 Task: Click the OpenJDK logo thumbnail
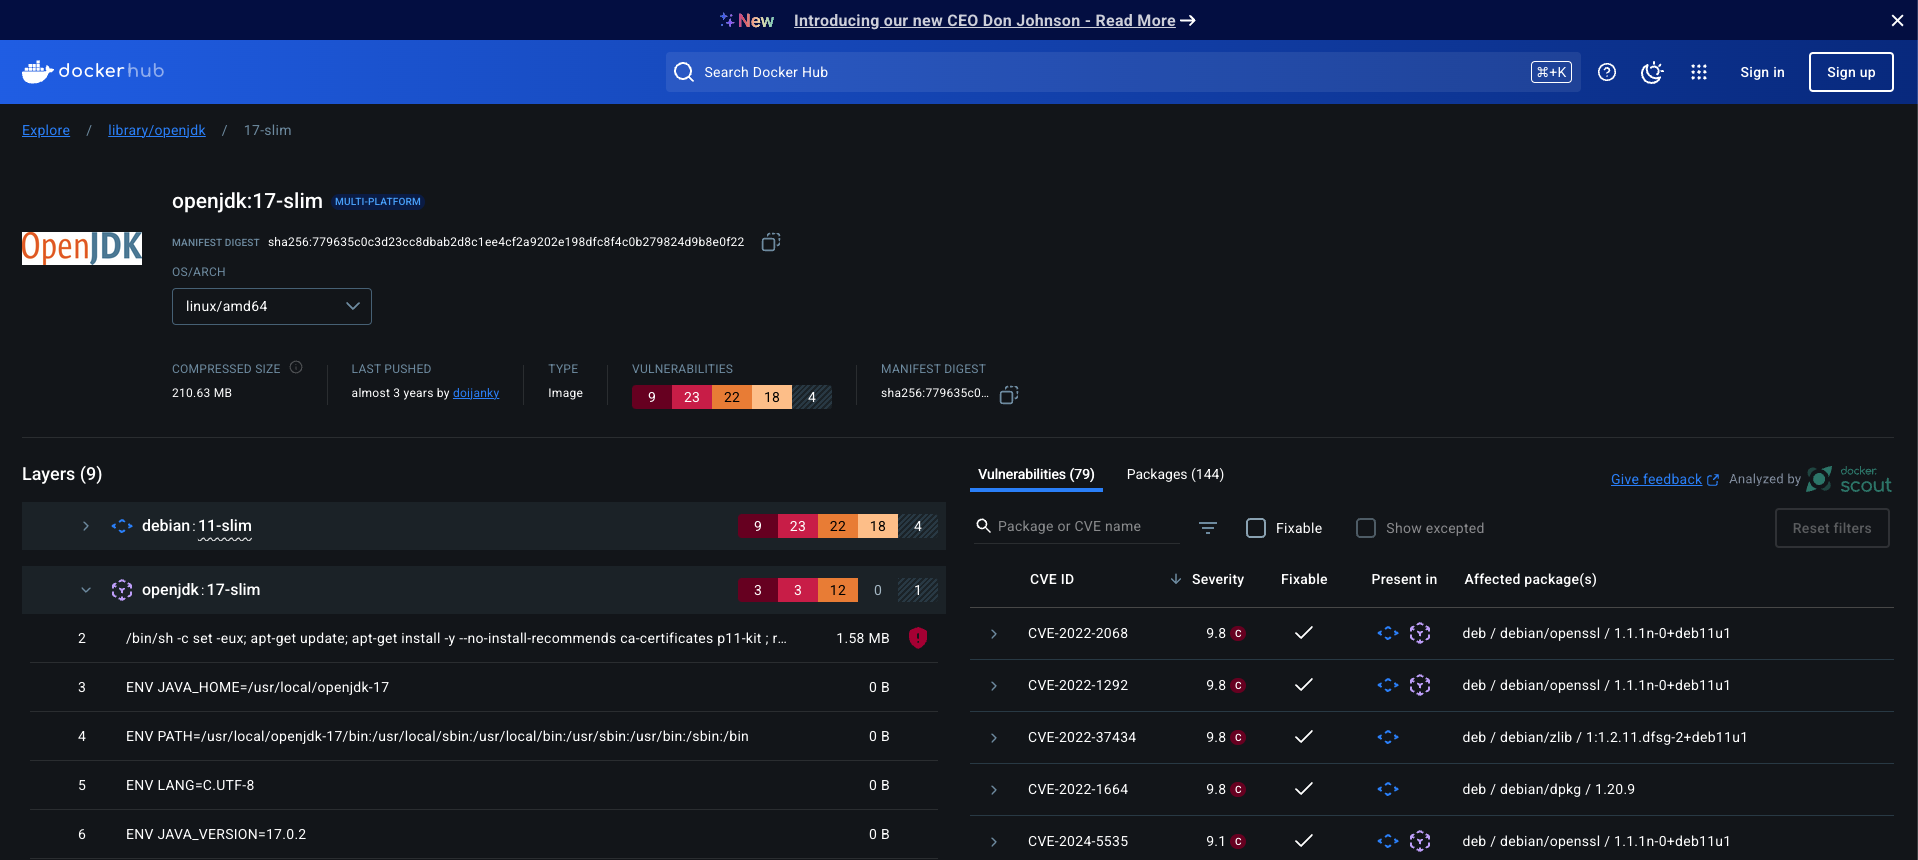[x=82, y=247]
